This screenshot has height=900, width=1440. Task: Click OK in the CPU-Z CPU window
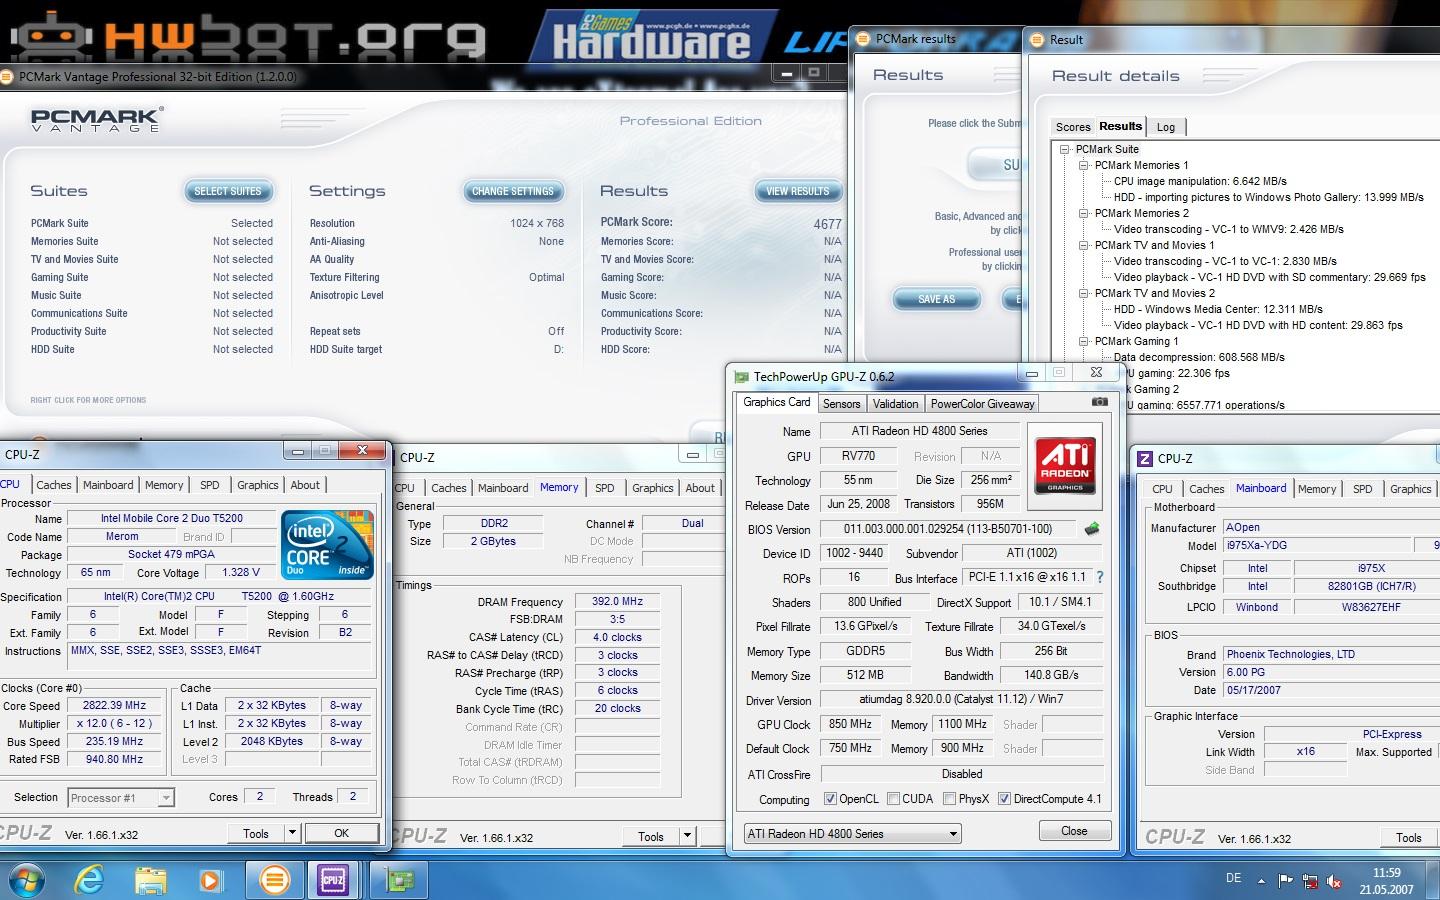click(x=341, y=833)
